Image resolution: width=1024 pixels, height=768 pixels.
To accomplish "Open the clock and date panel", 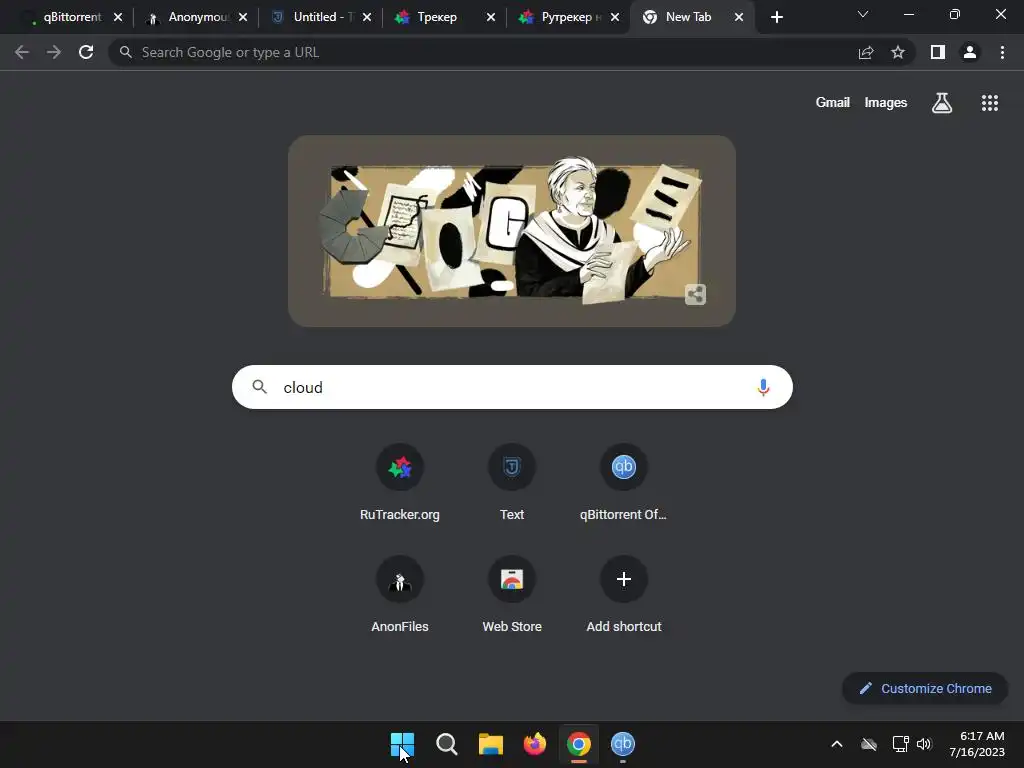I will [x=977, y=744].
